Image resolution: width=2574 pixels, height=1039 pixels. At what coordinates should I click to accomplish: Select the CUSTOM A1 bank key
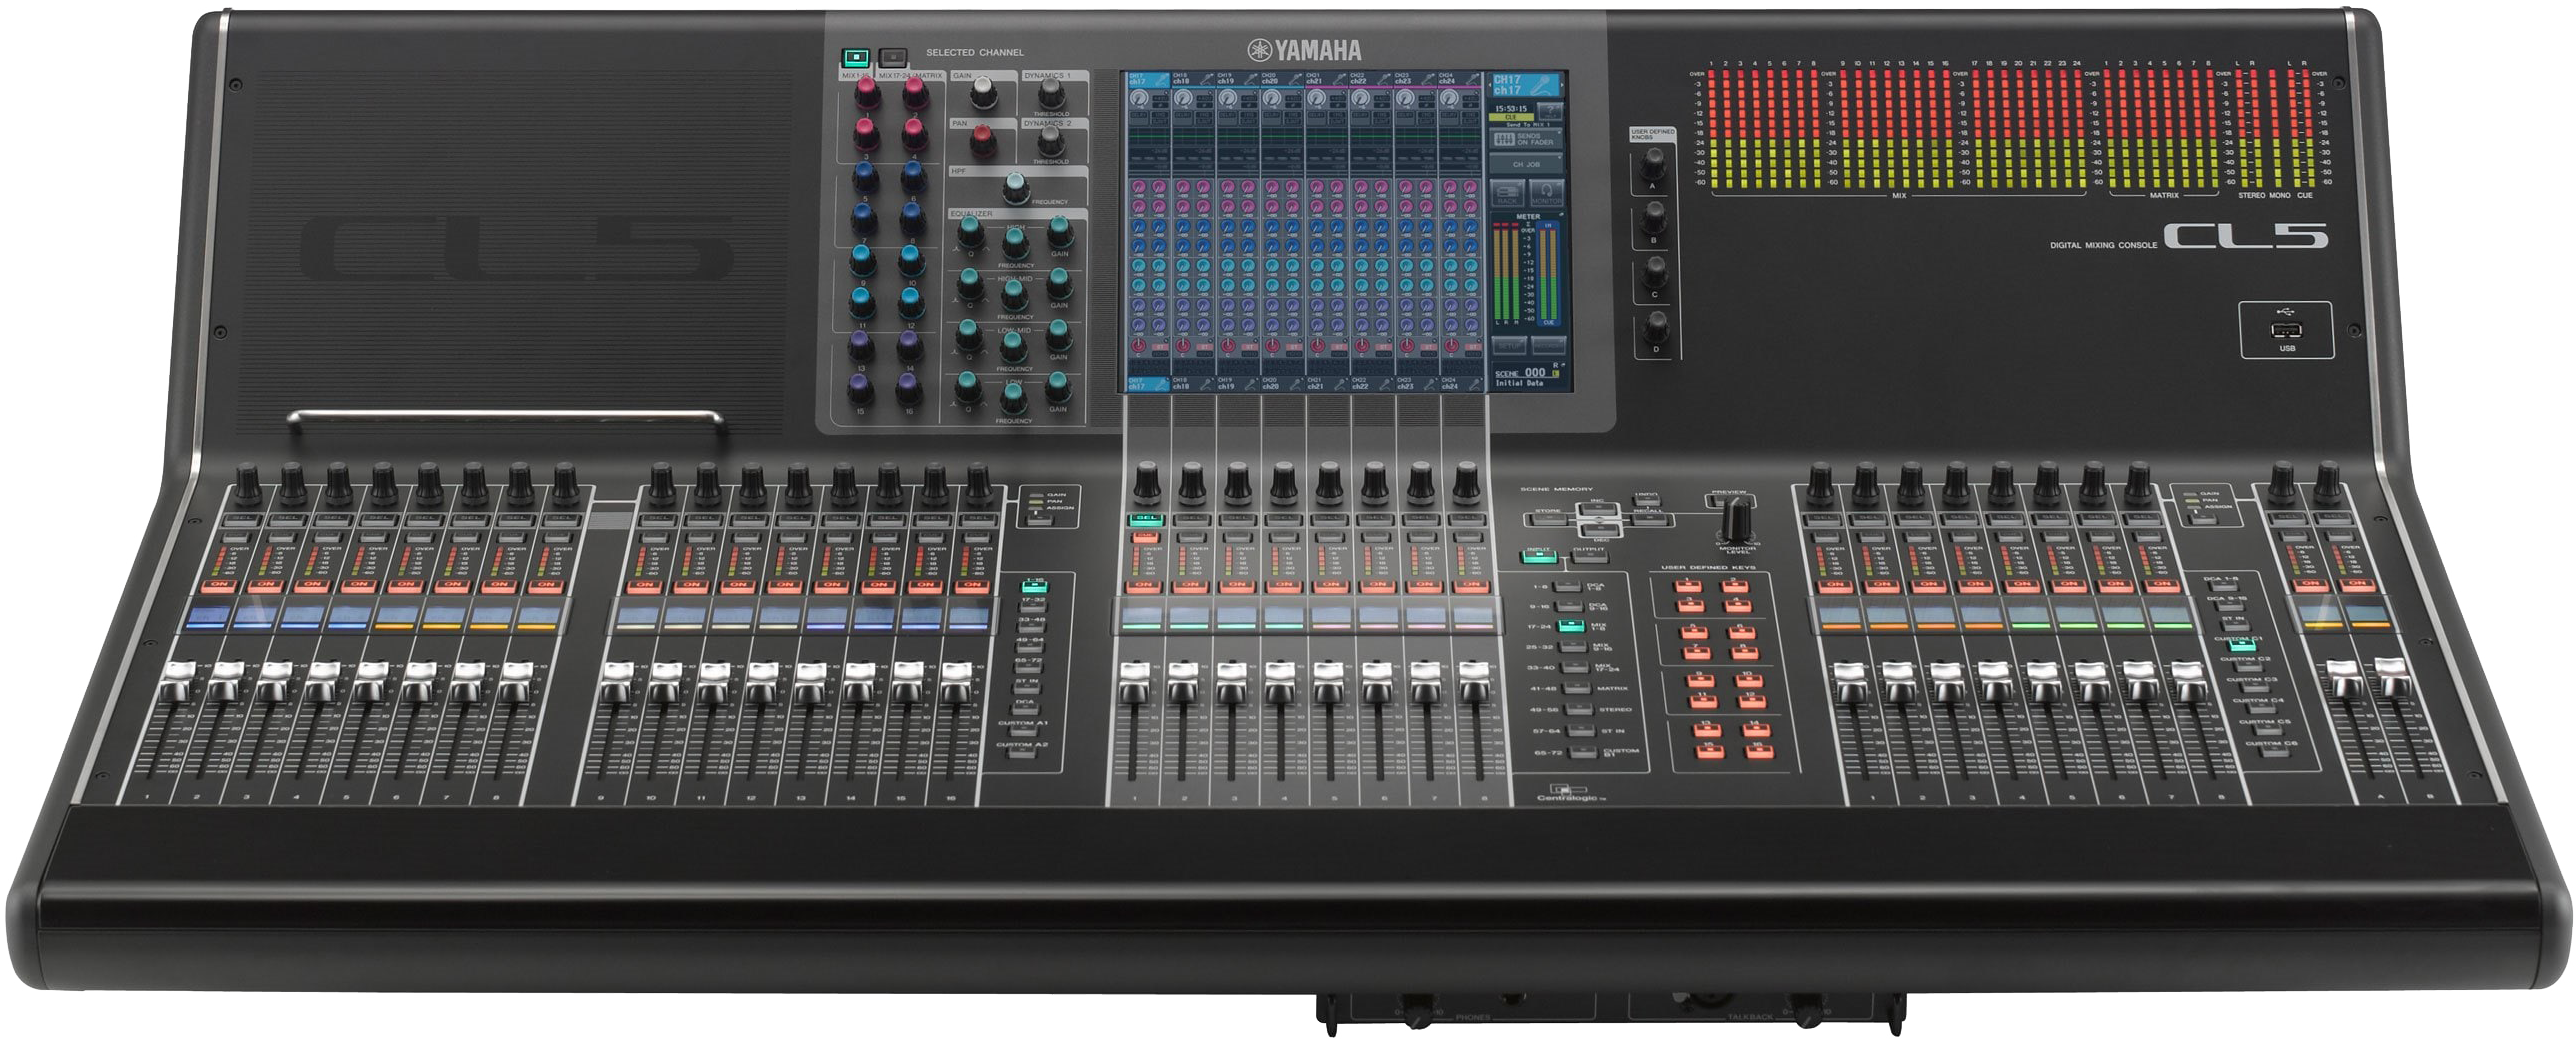1023,731
